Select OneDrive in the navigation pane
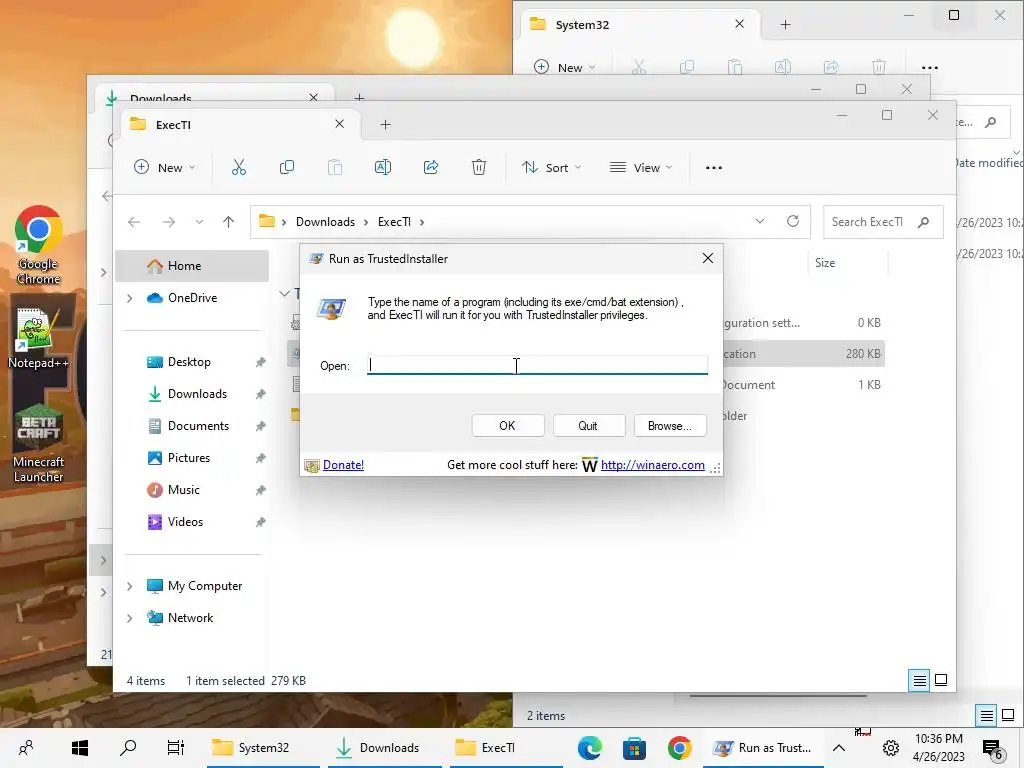Screen dimensions: 1024x768 [x=192, y=298]
